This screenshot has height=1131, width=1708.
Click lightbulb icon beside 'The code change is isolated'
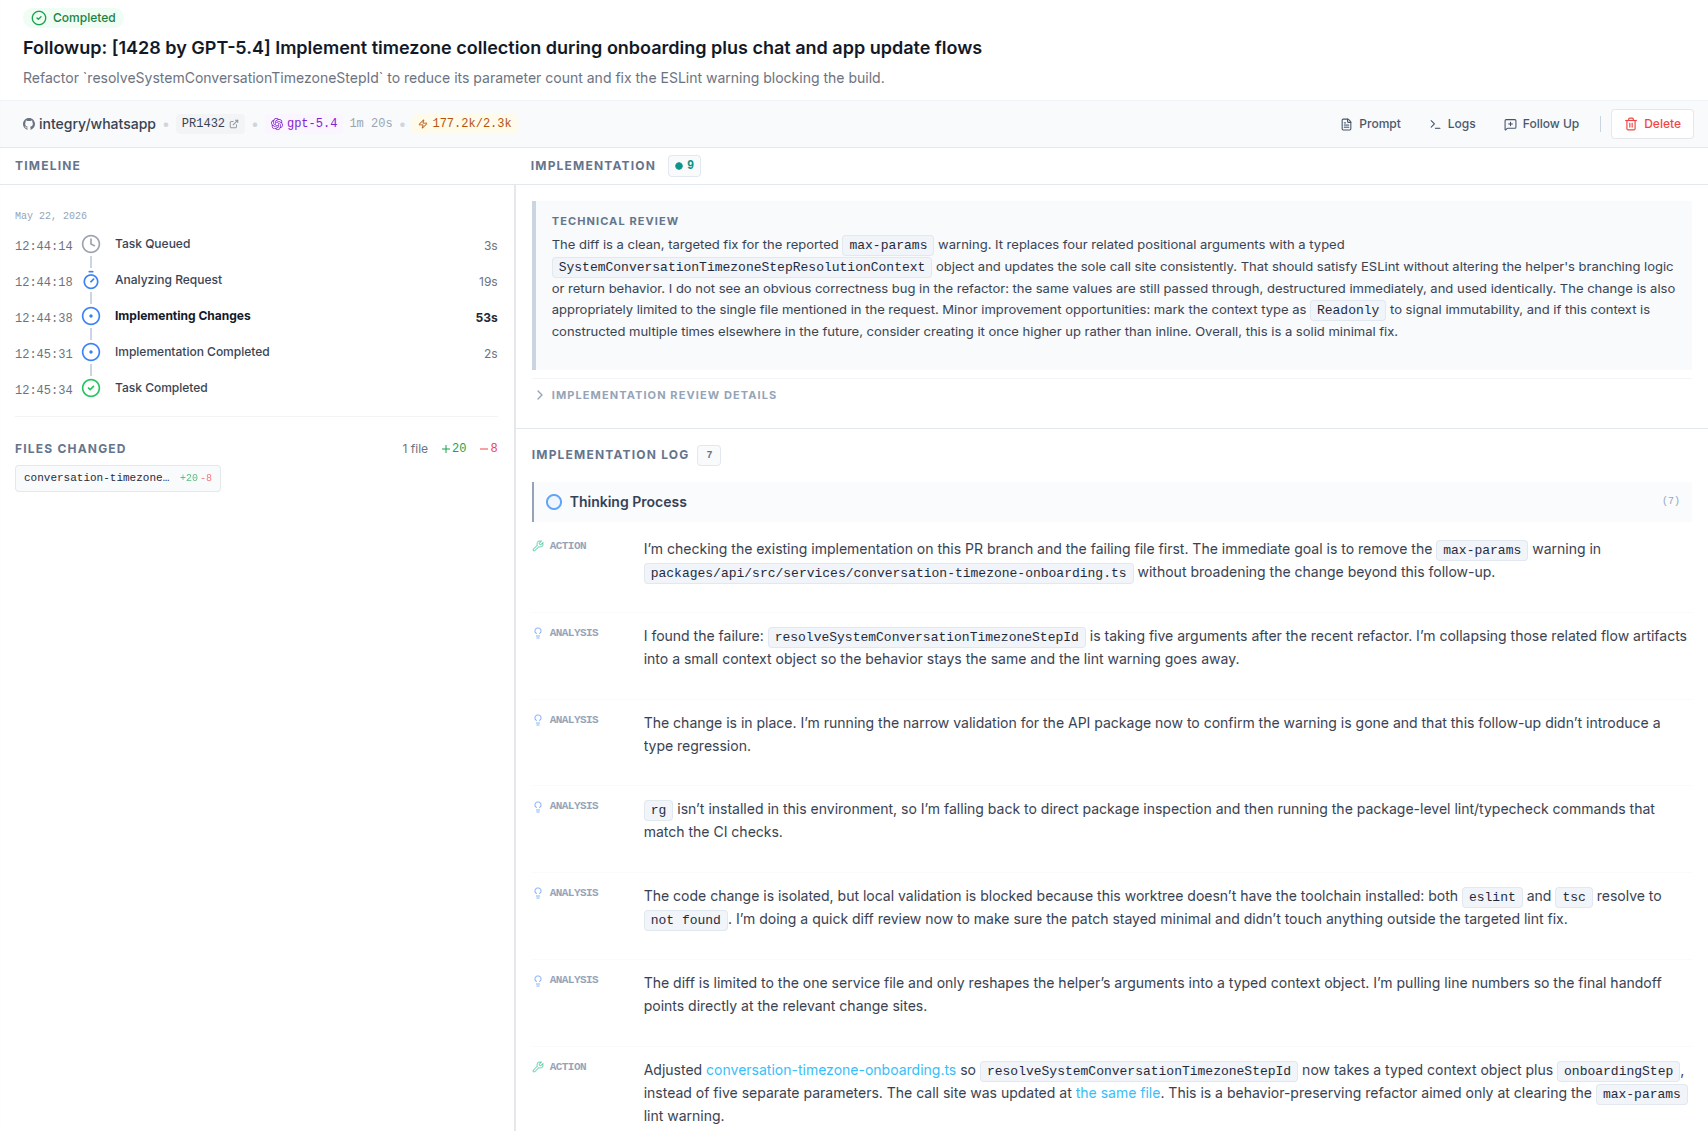(x=538, y=893)
